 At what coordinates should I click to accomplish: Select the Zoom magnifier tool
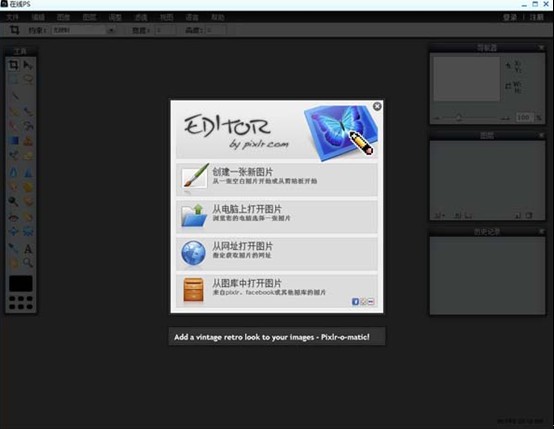coord(28,263)
